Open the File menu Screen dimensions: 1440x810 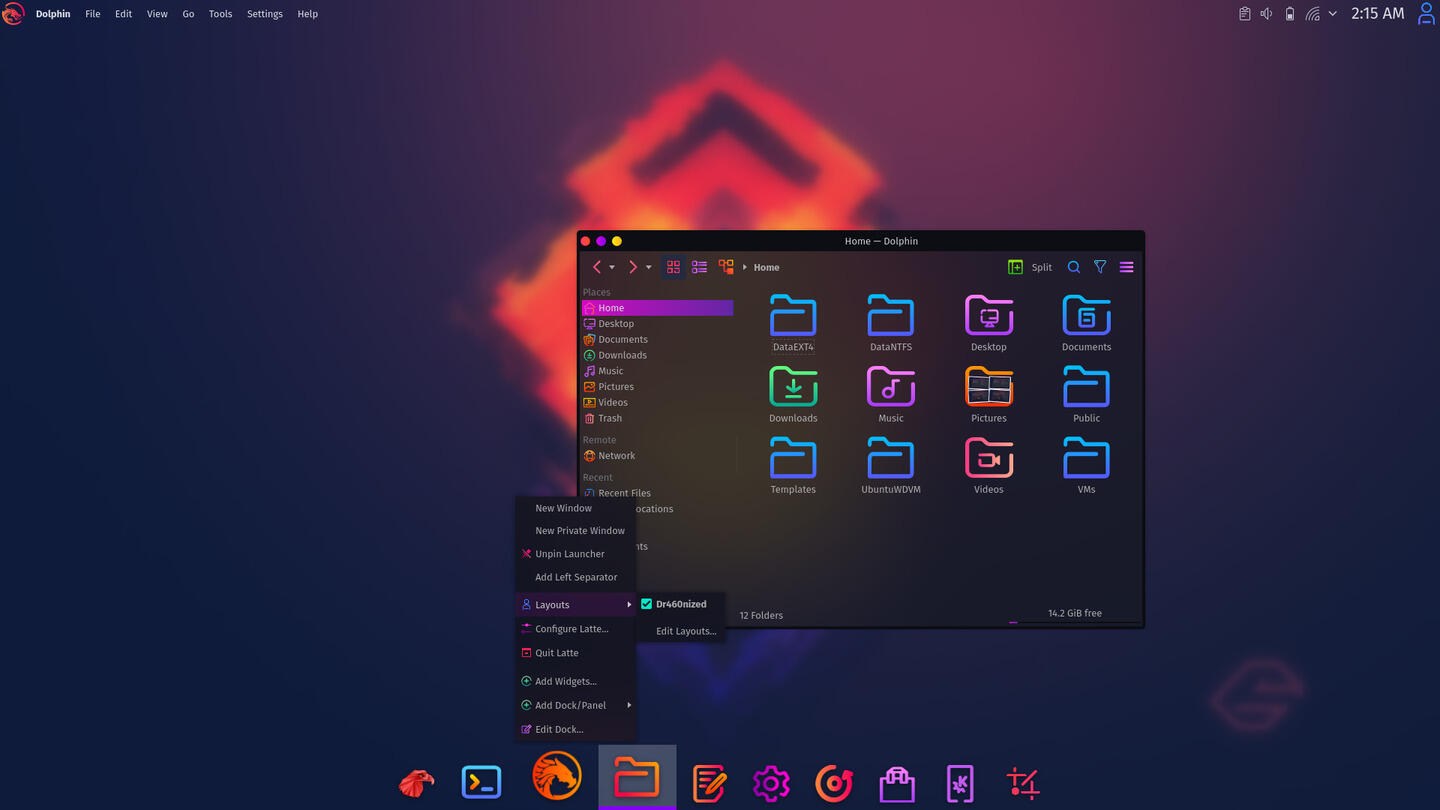(x=93, y=14)
